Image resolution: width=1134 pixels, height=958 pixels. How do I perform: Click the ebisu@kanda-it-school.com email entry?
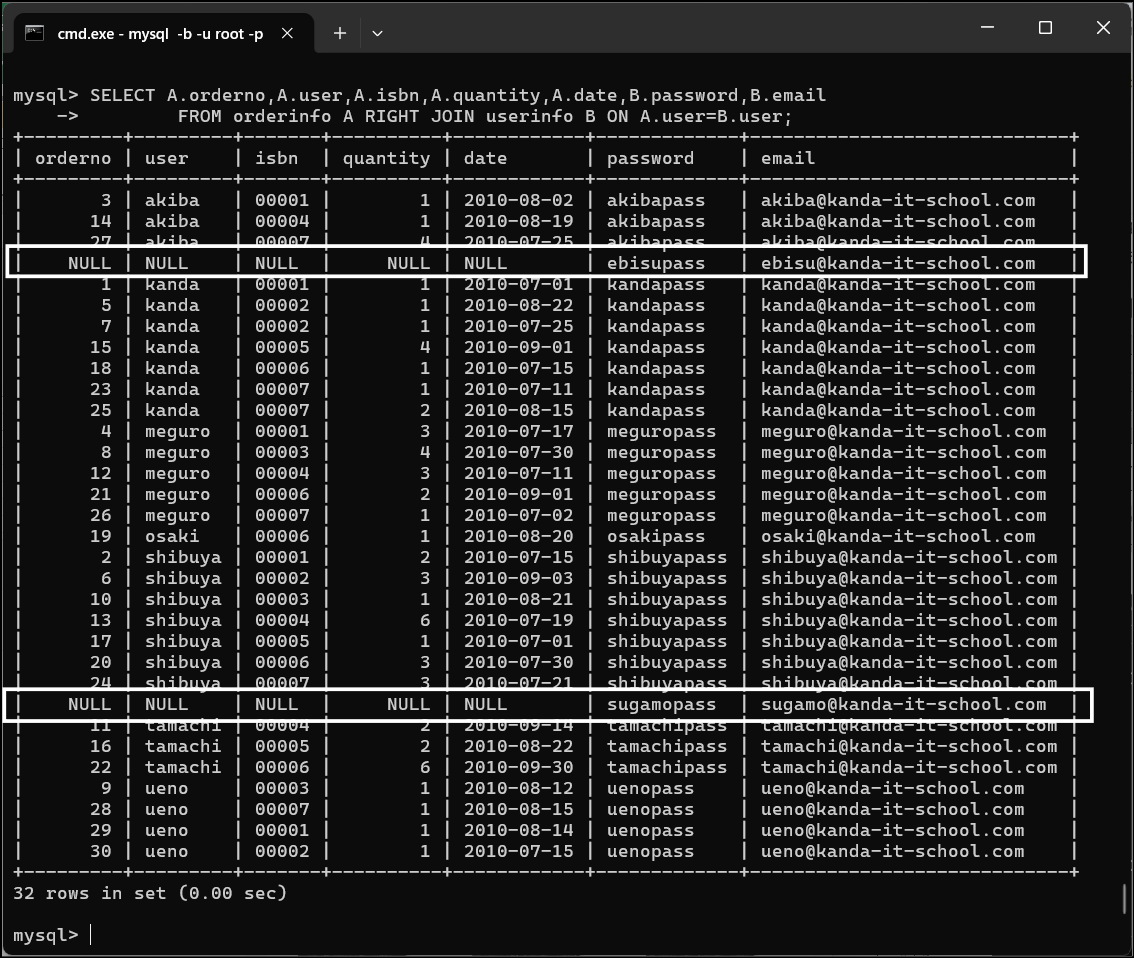(x=897, y=263)
